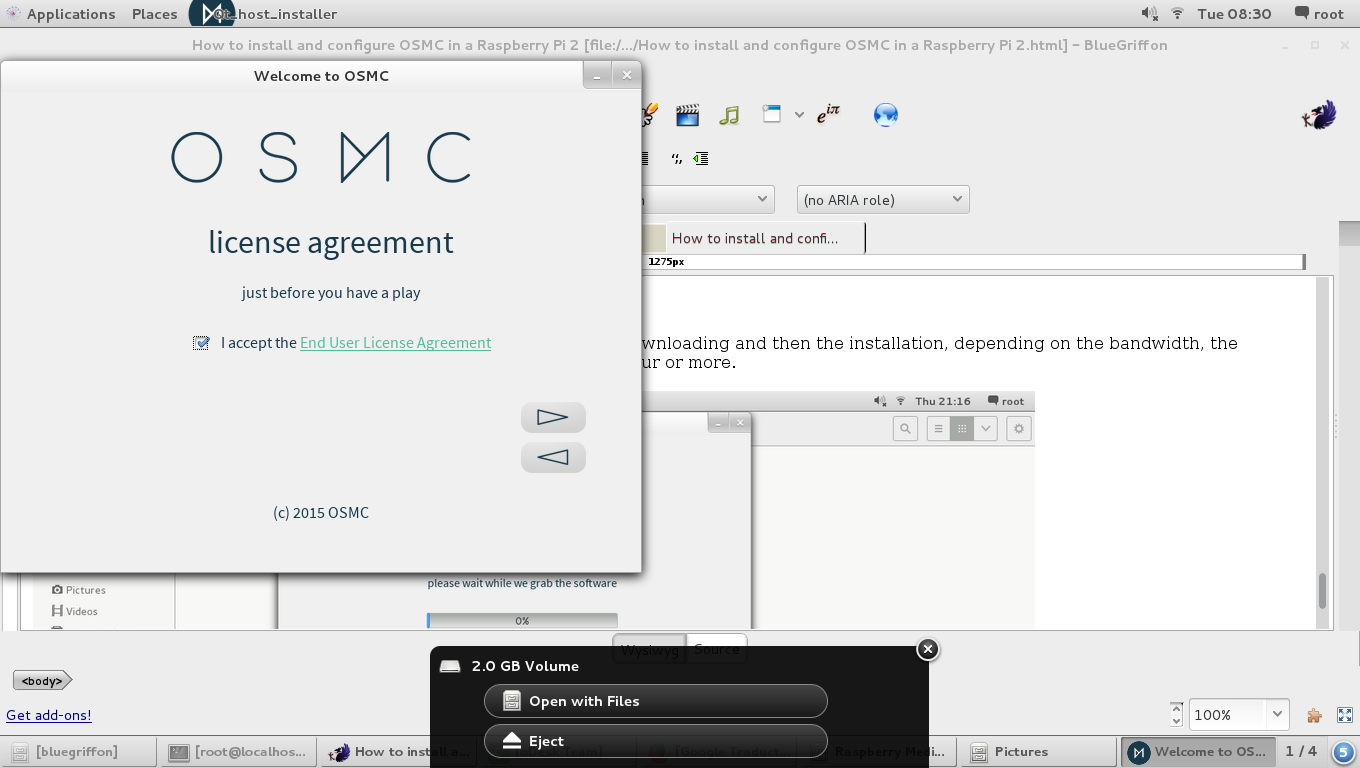Open the End User License Agreement link

tap(395, 343)
